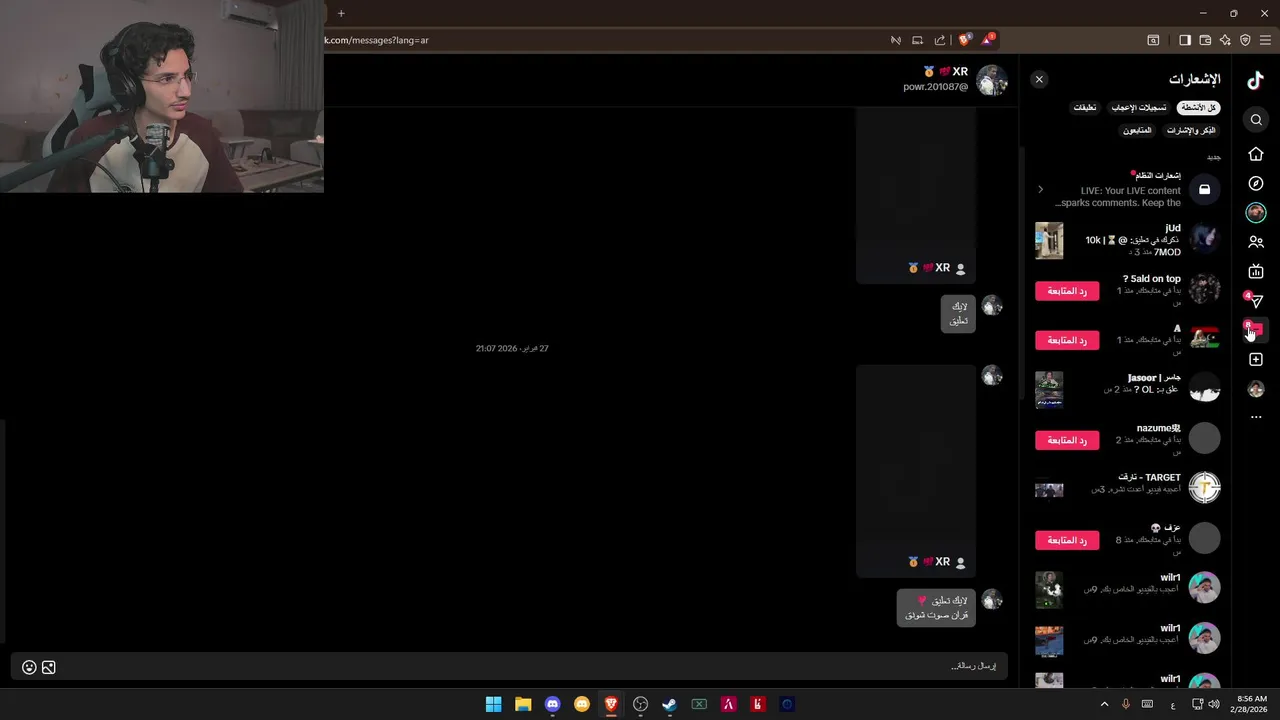Click the install app icon in address bar
1280x720 pixels.
point(917,40)
